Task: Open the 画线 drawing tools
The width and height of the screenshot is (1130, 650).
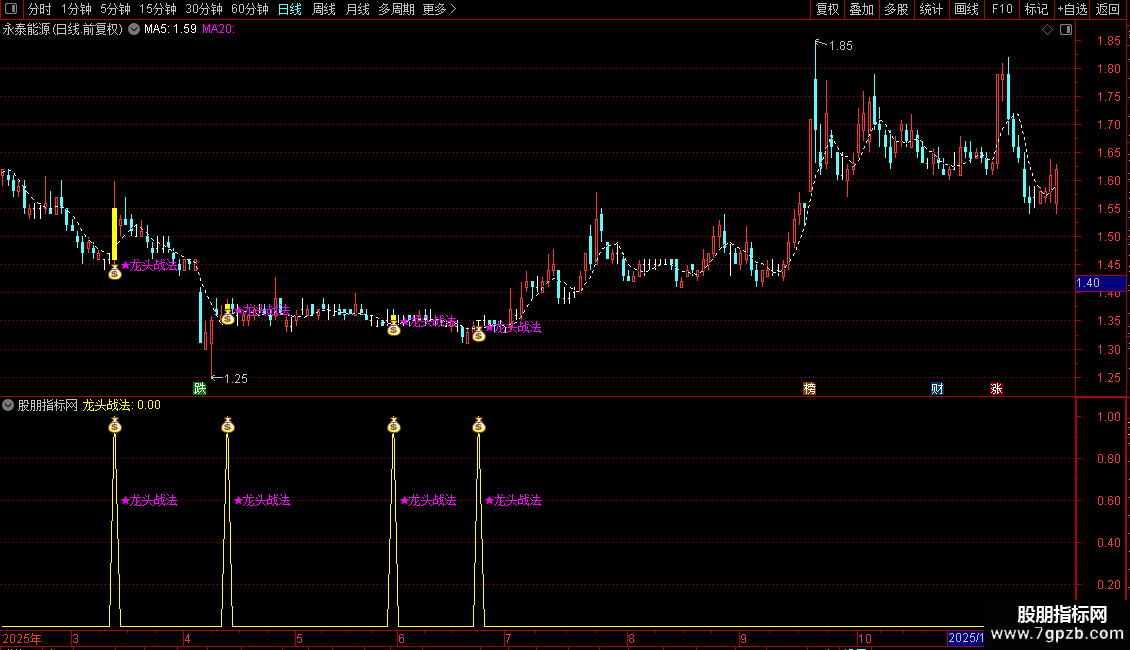Action: point(966,9)
